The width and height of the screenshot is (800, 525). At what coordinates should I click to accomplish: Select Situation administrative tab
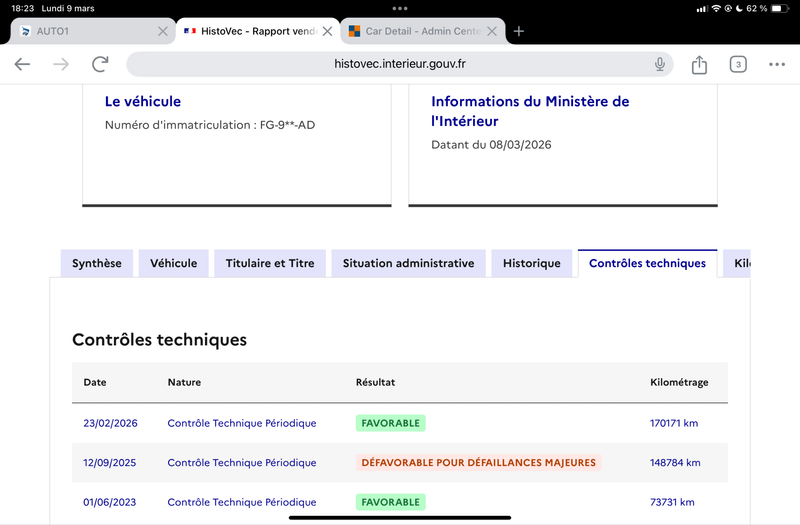pos(408,263)
